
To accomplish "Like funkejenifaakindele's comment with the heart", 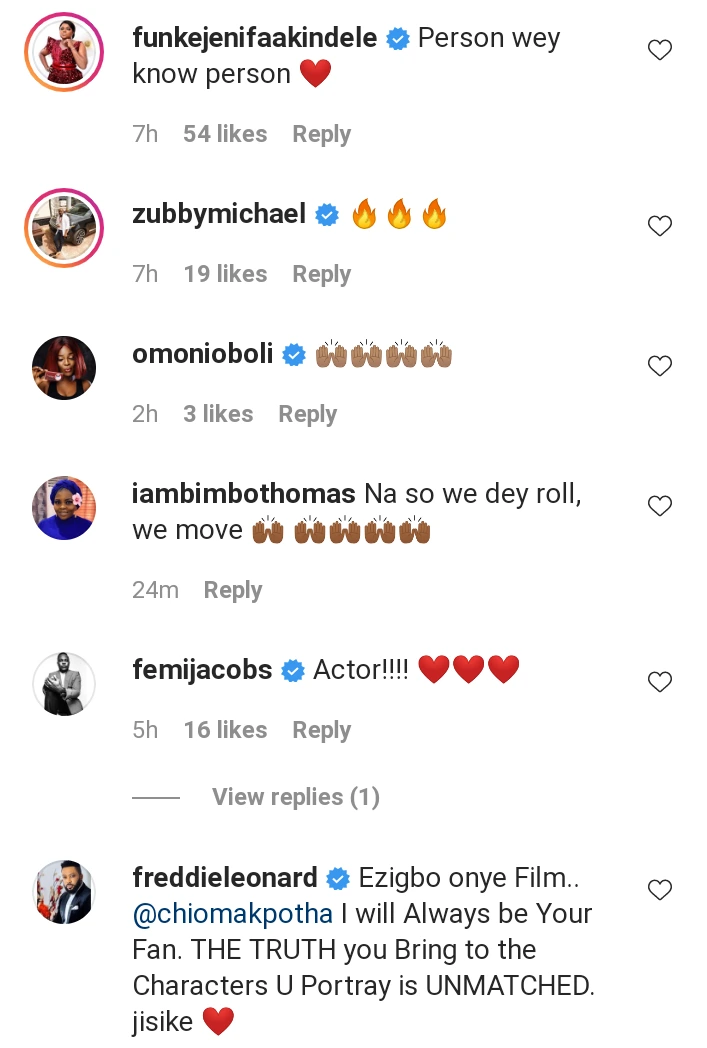I will 660,50.
